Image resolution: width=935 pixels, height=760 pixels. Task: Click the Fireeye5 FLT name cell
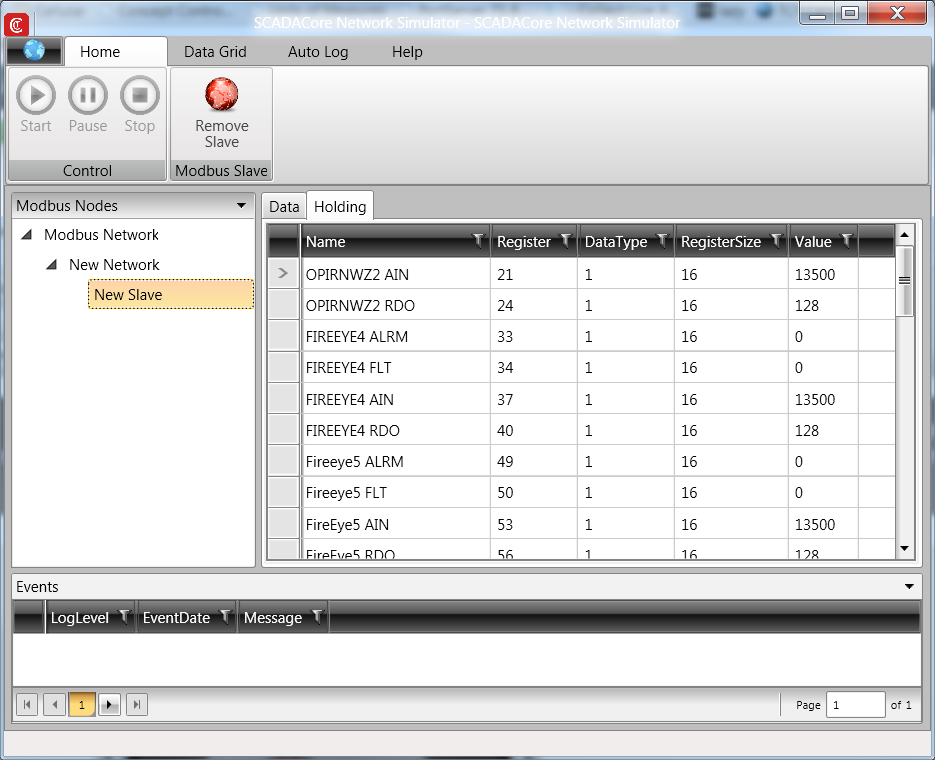tap(396, 492)
